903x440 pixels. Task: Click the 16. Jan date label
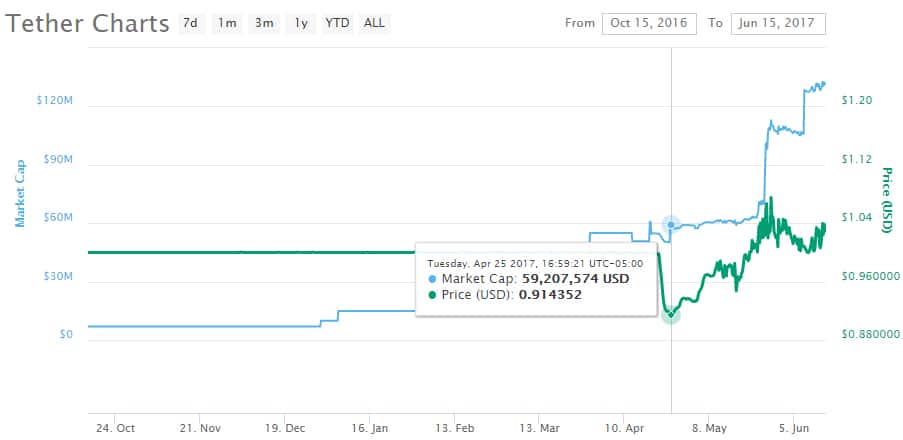(x=370, y=427)
